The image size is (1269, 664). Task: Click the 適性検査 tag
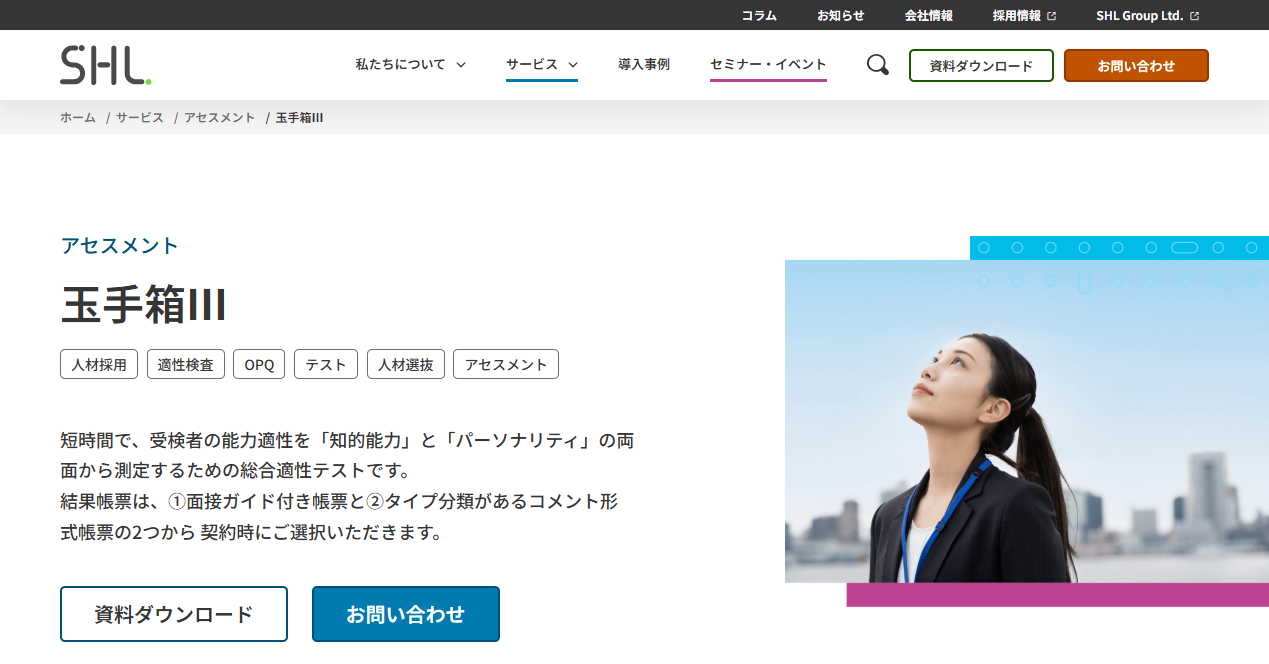click(x=186, y=365)
